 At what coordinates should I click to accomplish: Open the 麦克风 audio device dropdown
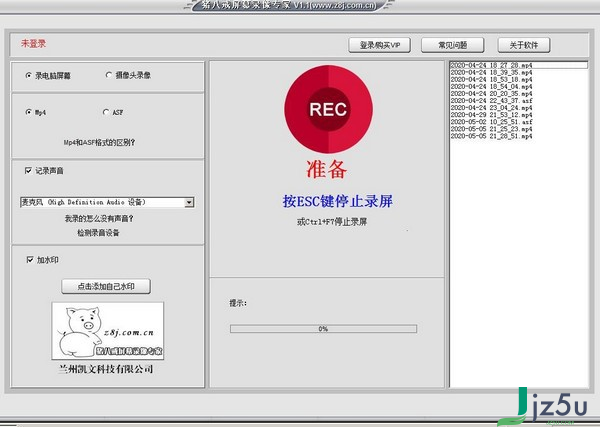pos(189,202)
